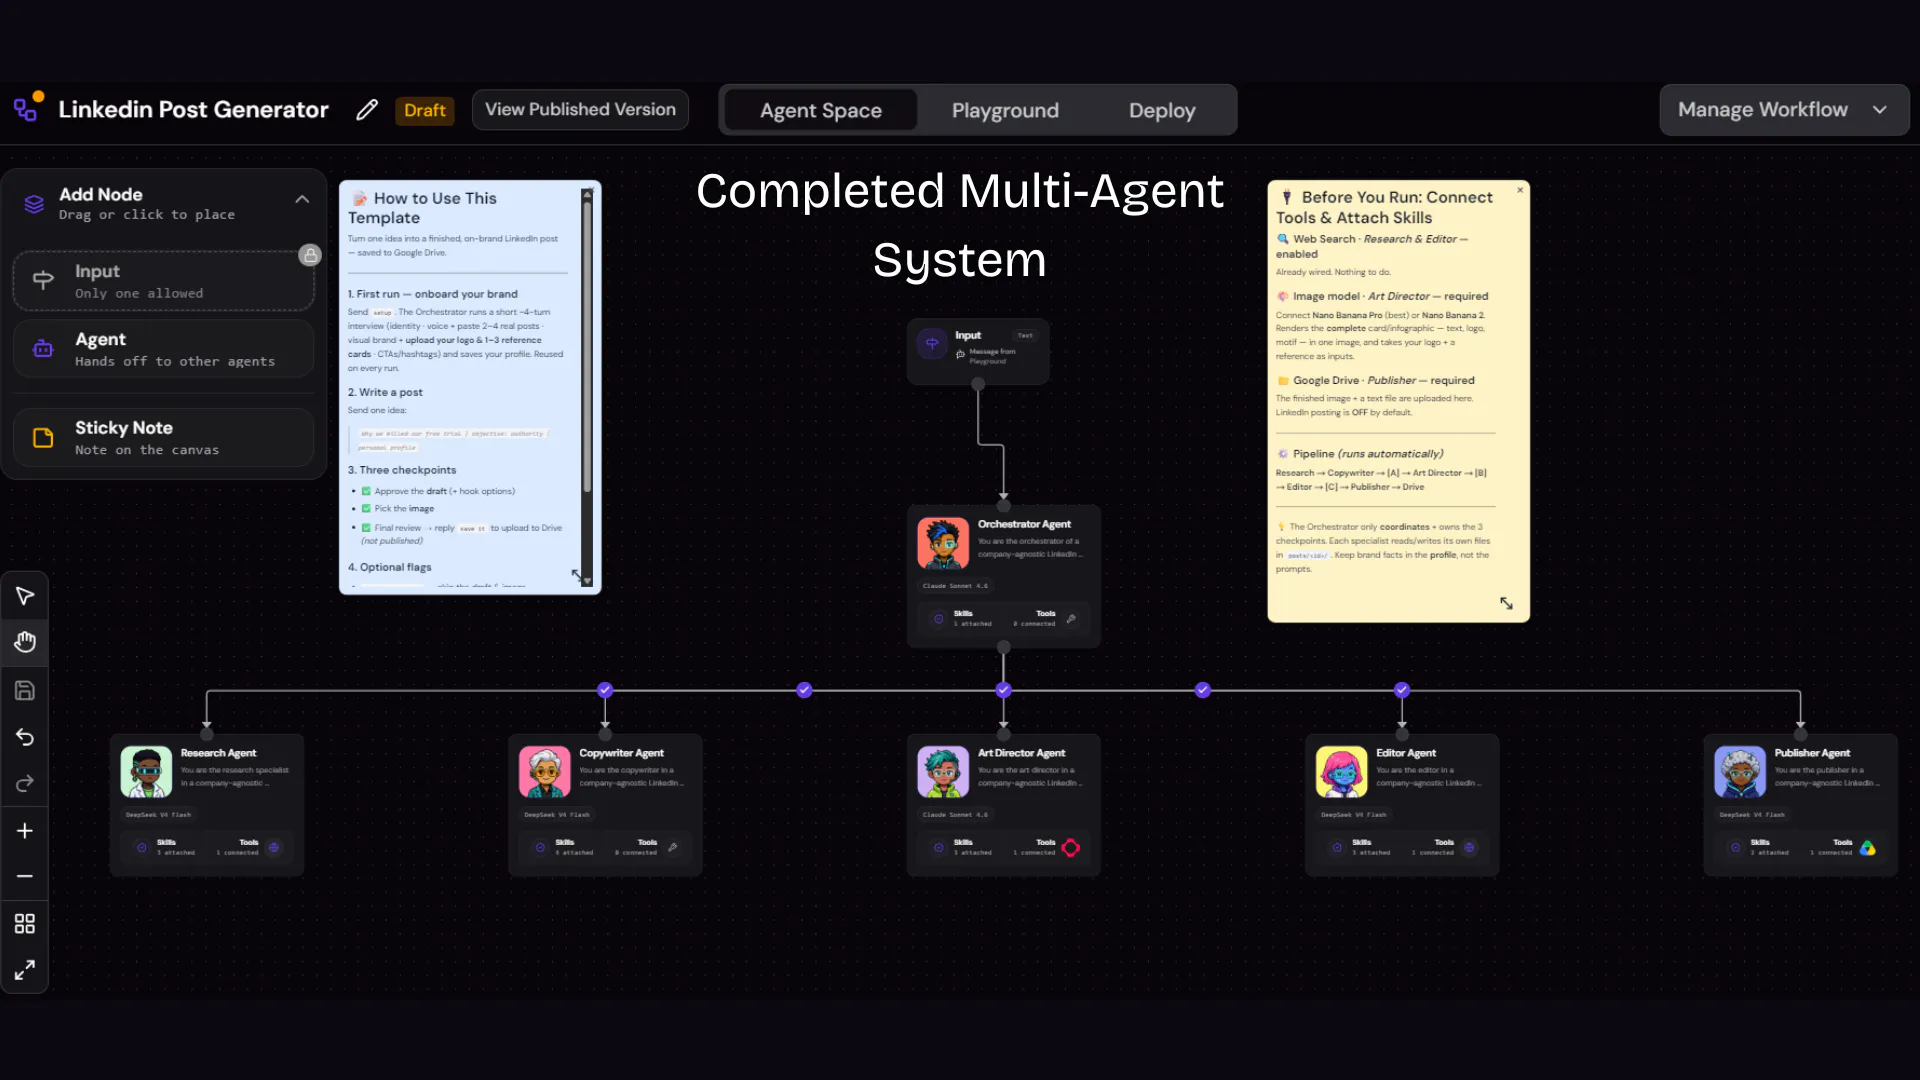Go to the Deploy tab
Screen dimensions: 1920x1080
tap(1162, 110)
